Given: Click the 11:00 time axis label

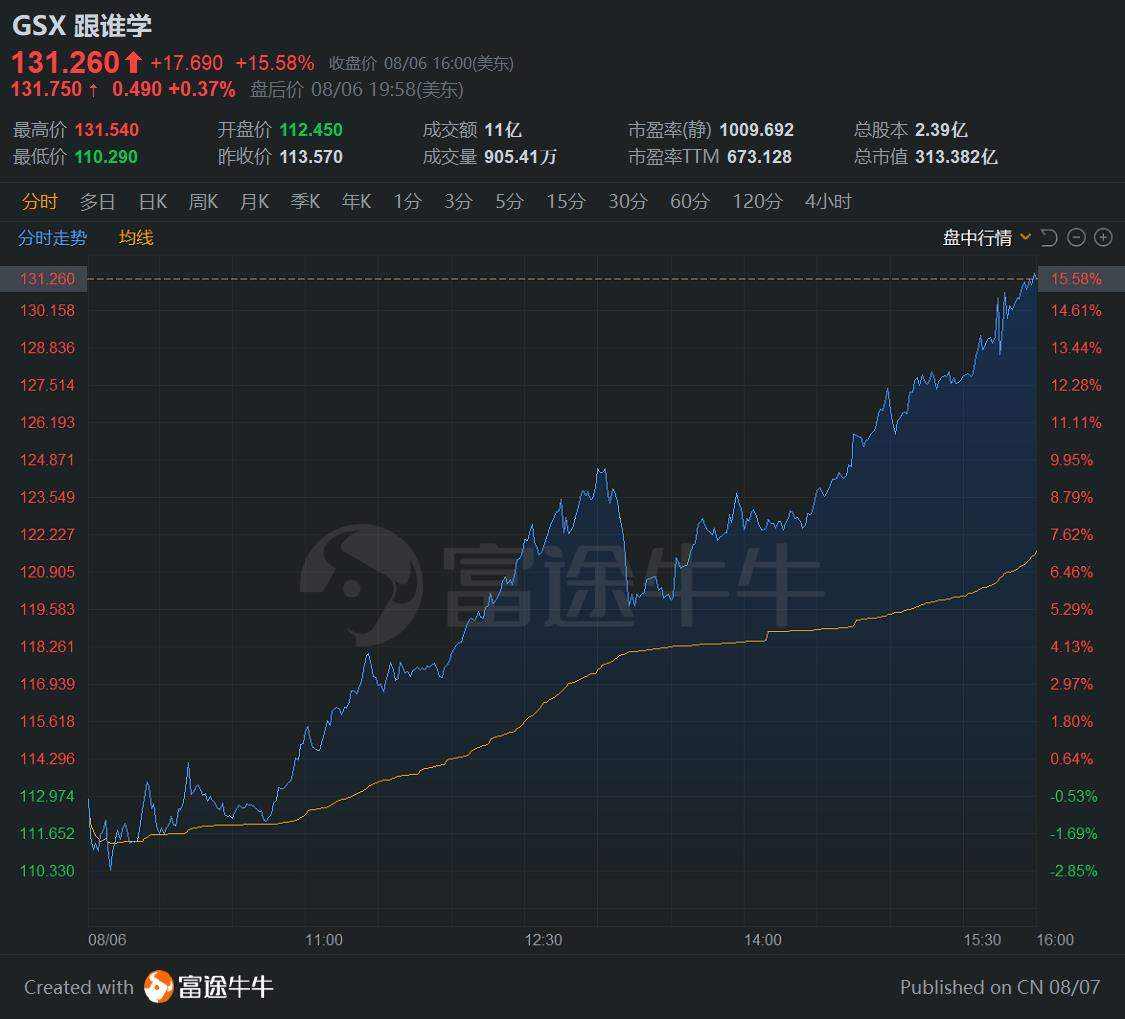Looking at the screenshot, I should point(324,939).
